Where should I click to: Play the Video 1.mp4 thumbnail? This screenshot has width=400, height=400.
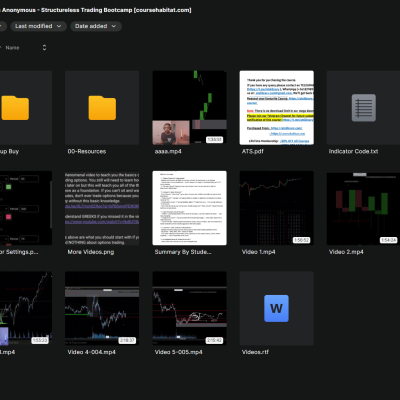coord(276,208)
